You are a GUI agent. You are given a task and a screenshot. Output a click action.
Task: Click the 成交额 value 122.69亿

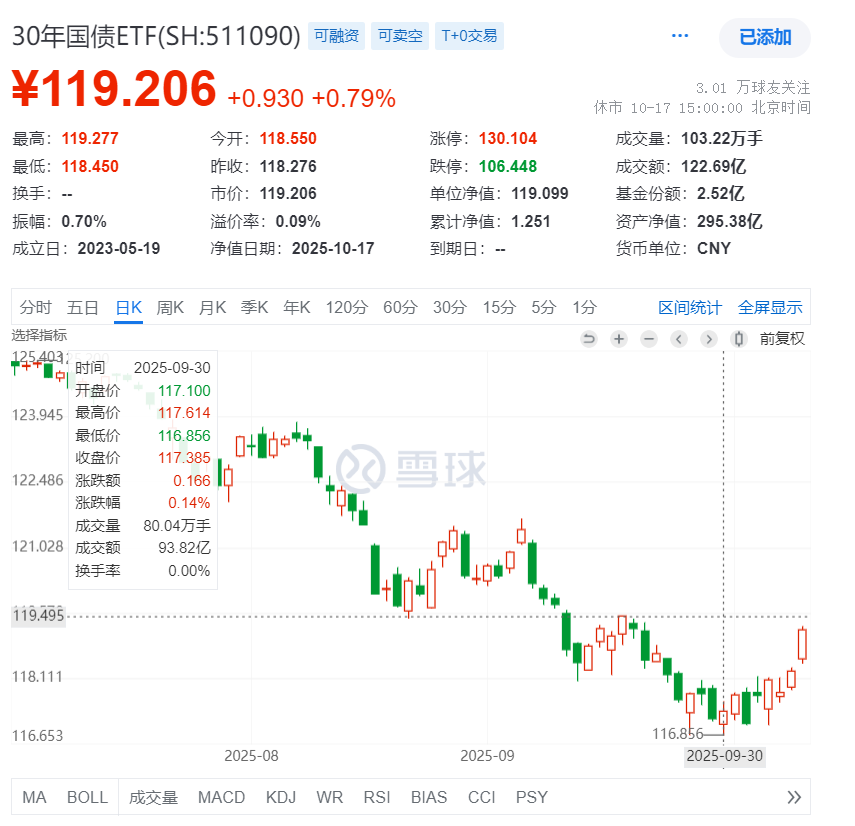point(713,166)
